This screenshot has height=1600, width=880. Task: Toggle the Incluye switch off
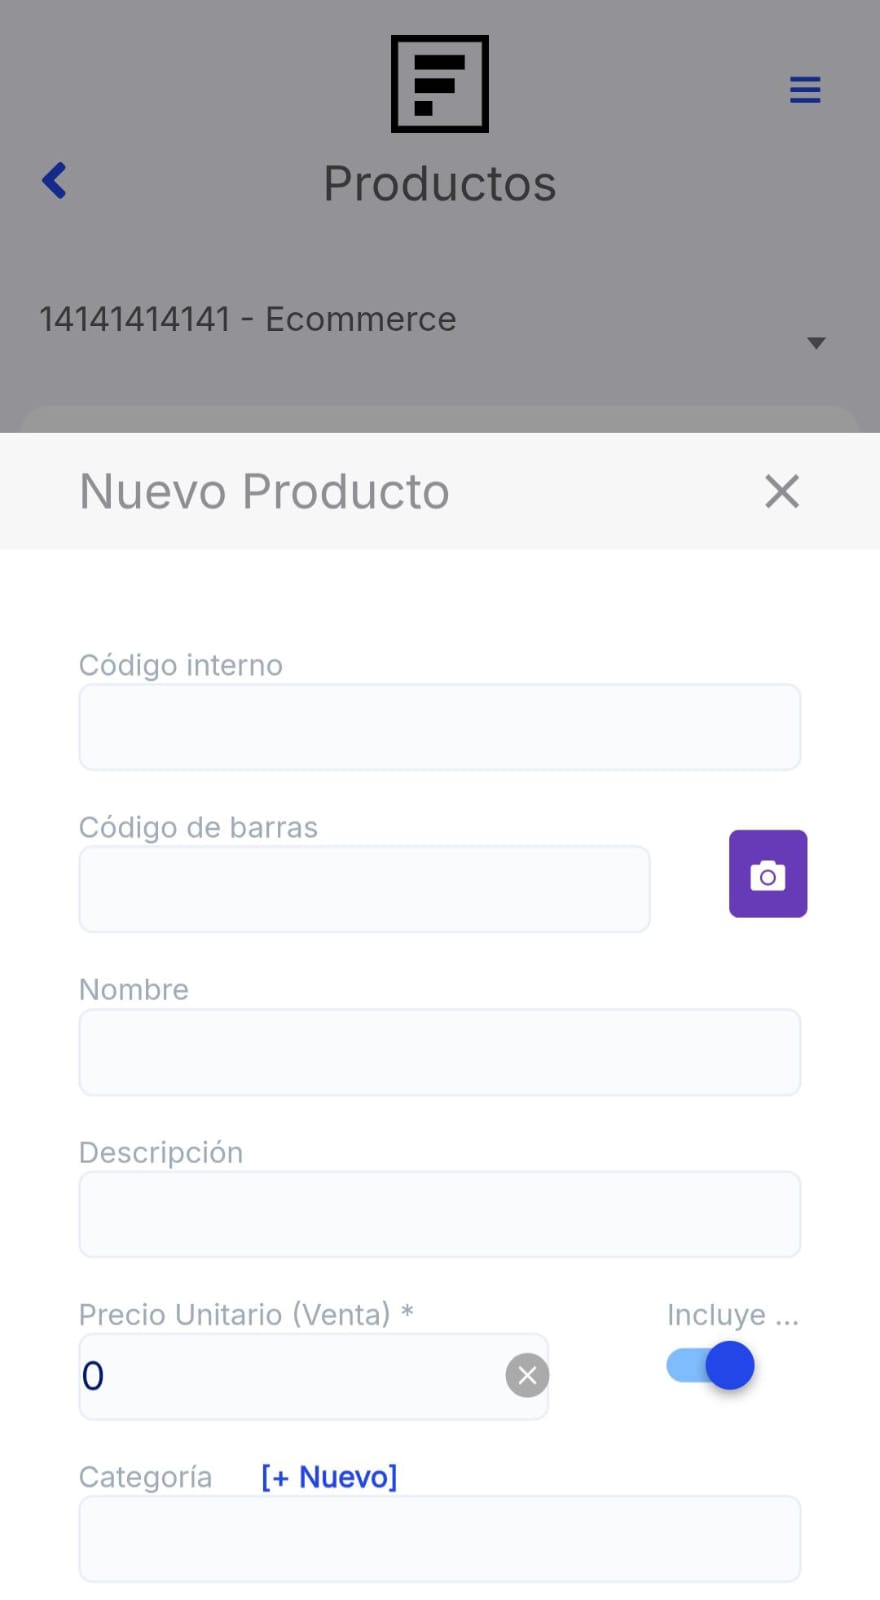711,1366
